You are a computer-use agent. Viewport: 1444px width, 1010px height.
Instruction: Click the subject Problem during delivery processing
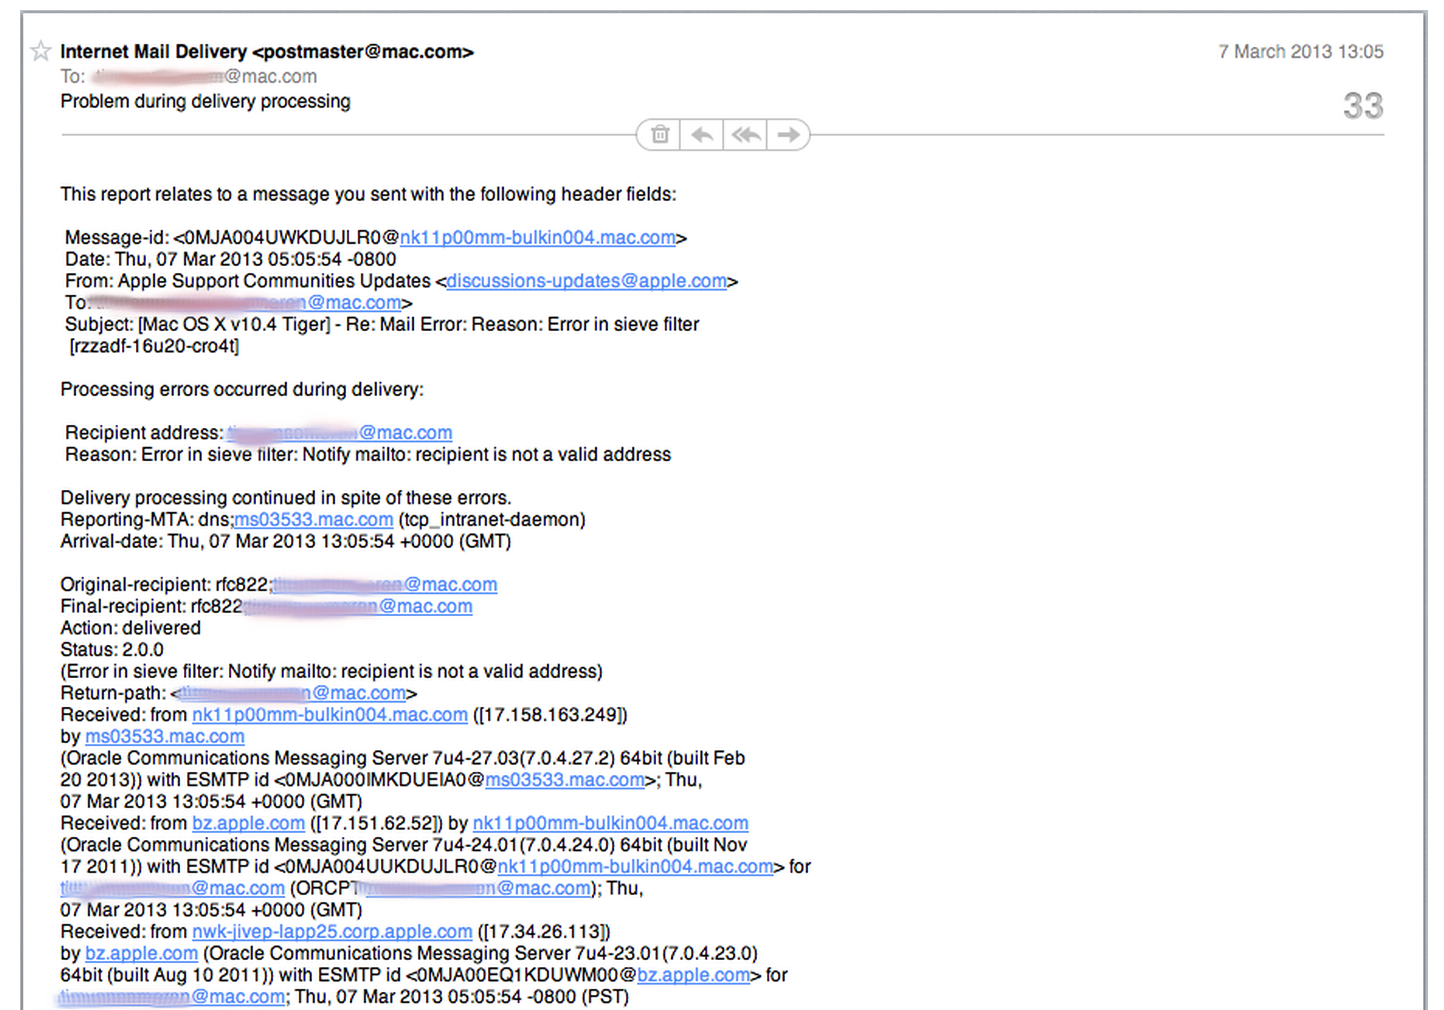coord(205,101)
